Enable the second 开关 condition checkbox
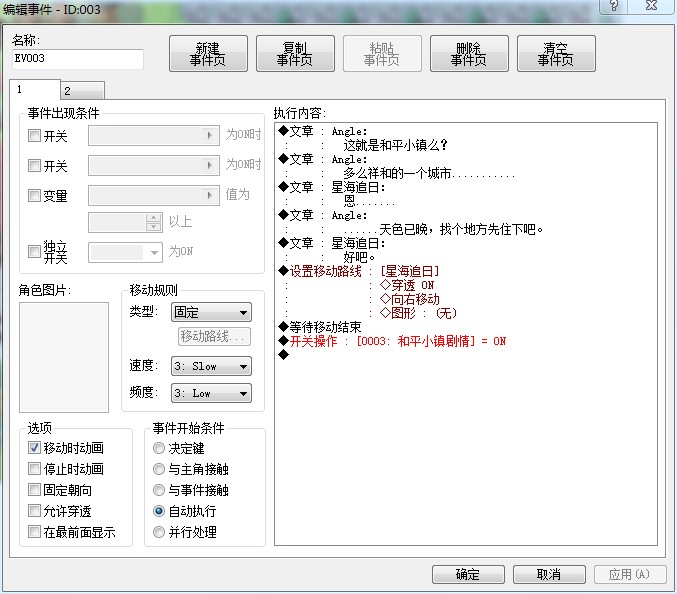The width and height of the screenshot is (677, 594). point(34,165)
